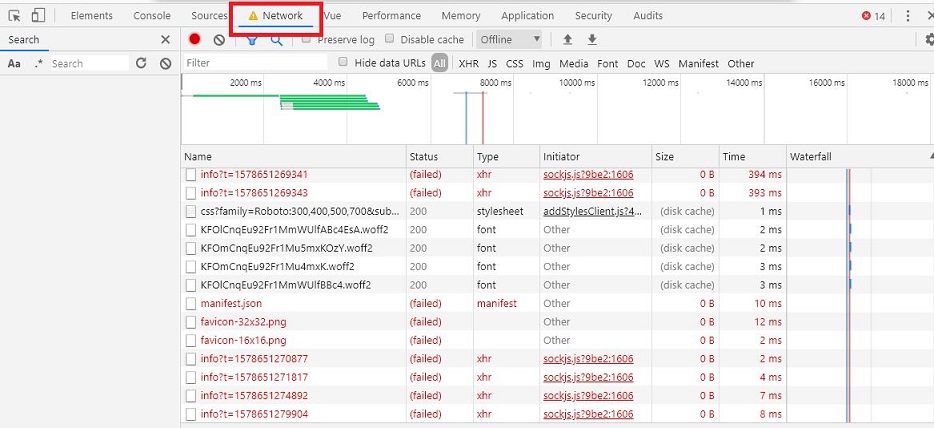
Task: Check the Disable cache option
Action: 390,40
